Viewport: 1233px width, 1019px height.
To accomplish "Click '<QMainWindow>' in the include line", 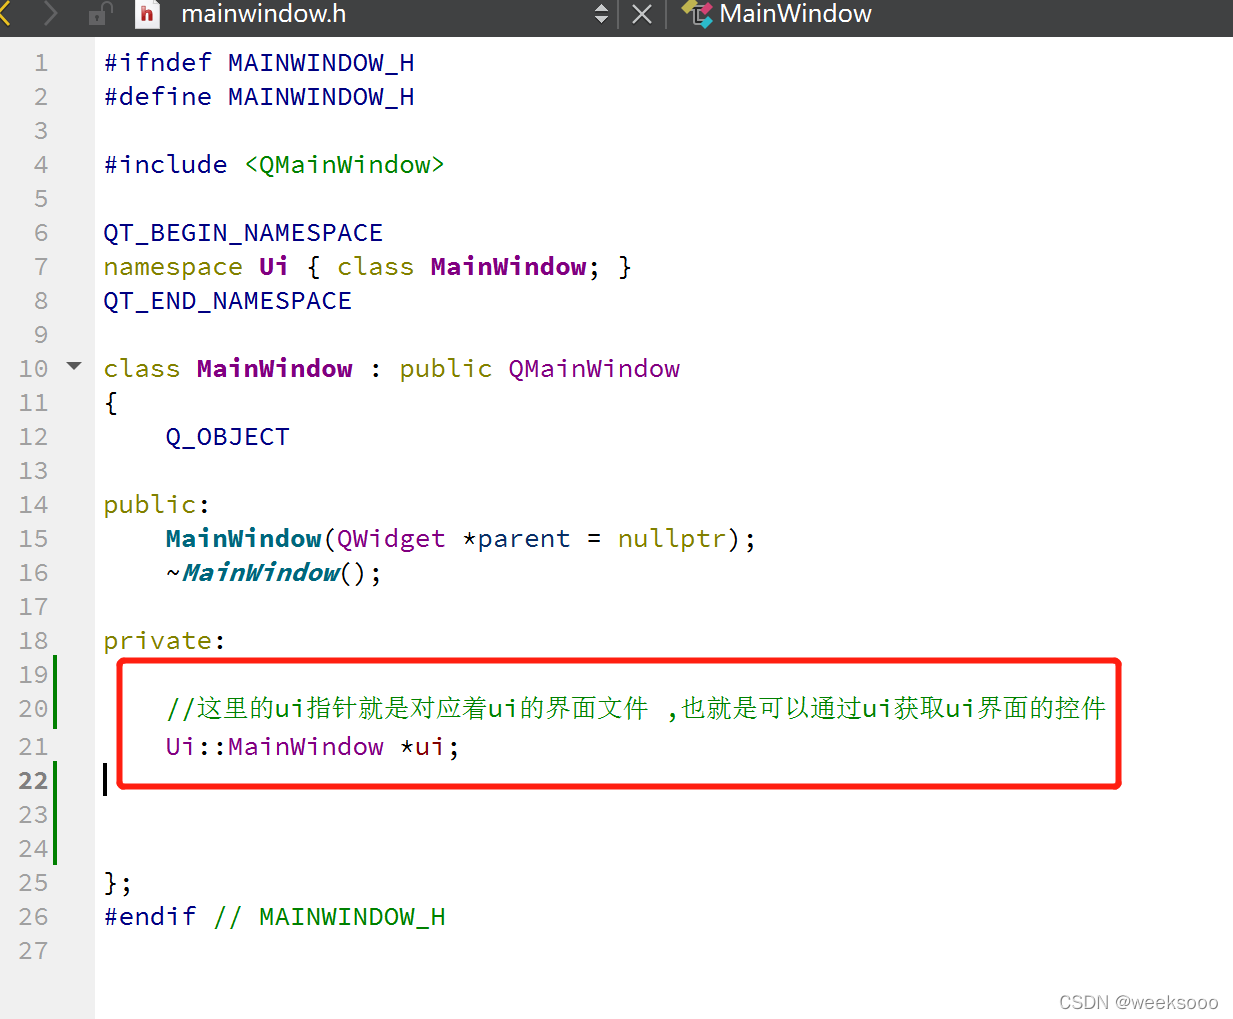I will pos(344,165).
